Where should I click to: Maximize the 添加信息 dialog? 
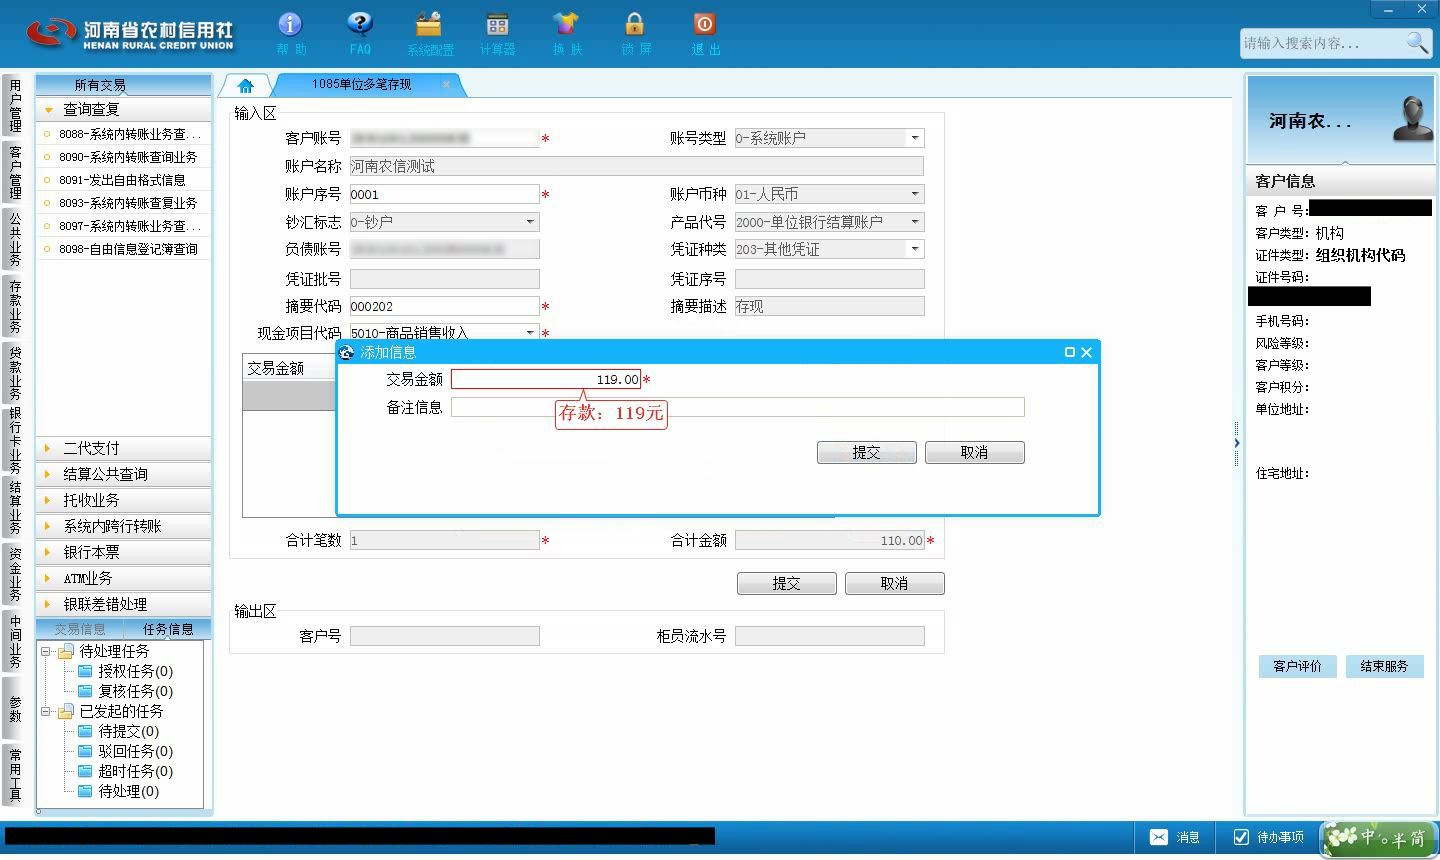click(1070, 352)
